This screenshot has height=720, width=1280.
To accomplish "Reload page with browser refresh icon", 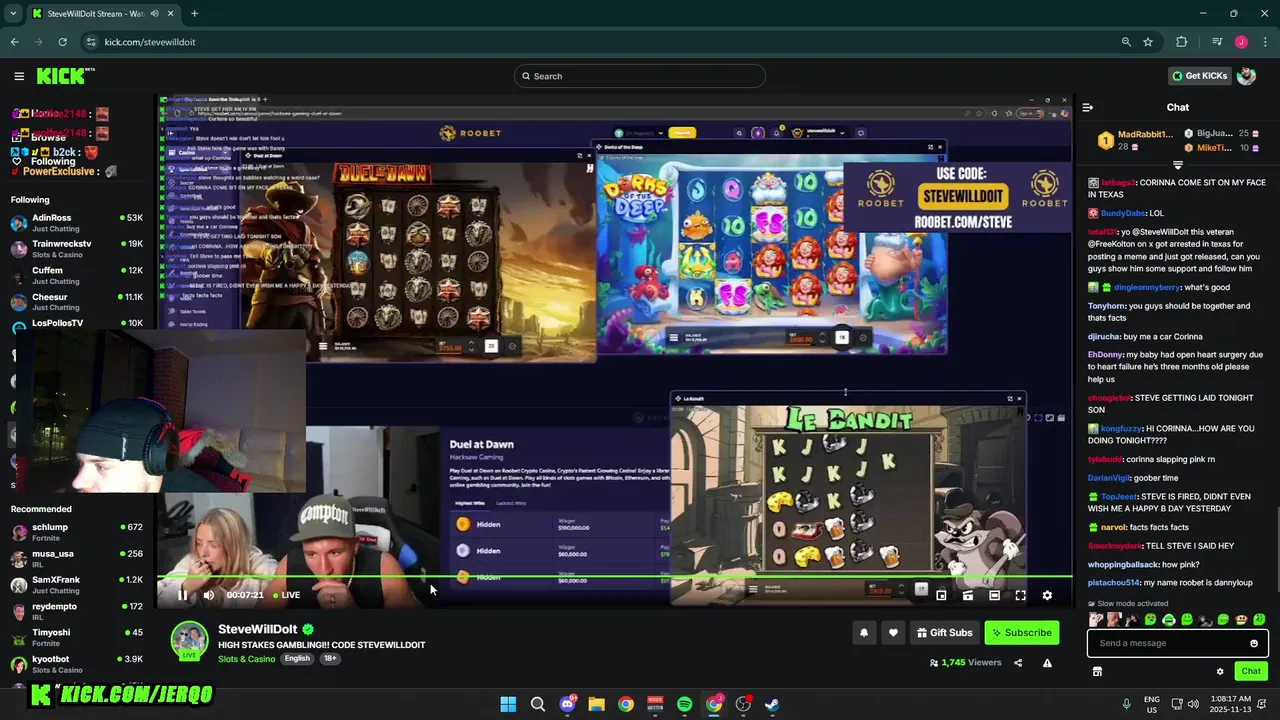I will click(62, 42).
